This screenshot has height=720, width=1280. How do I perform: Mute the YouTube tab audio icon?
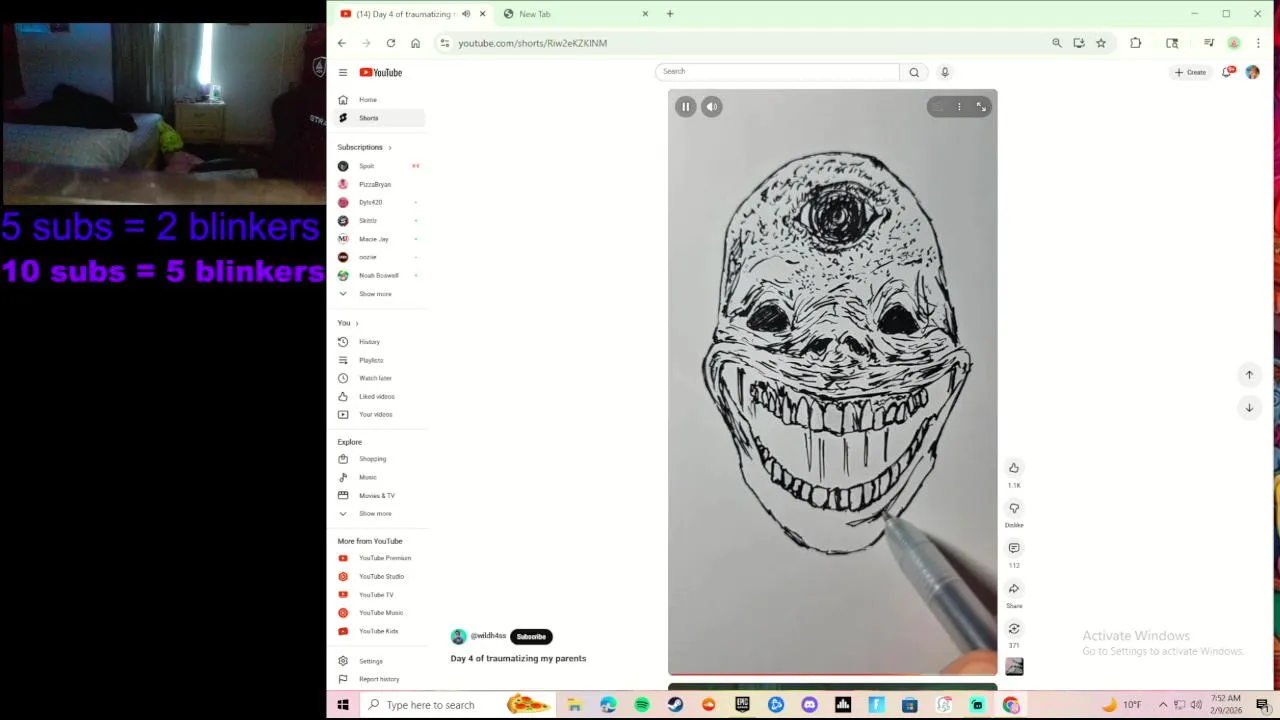pyautogui.click(x=466, y=14)
